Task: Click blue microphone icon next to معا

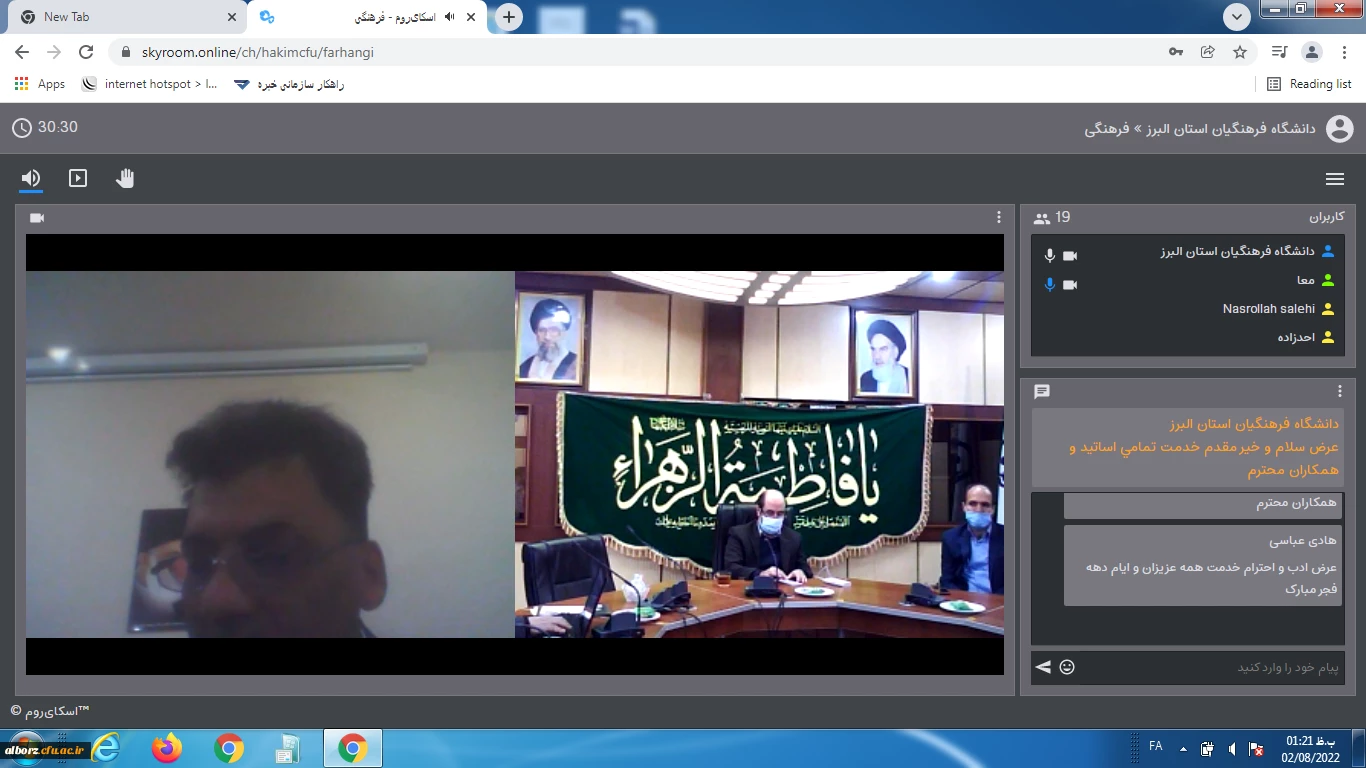Action: pos(1049,285)
